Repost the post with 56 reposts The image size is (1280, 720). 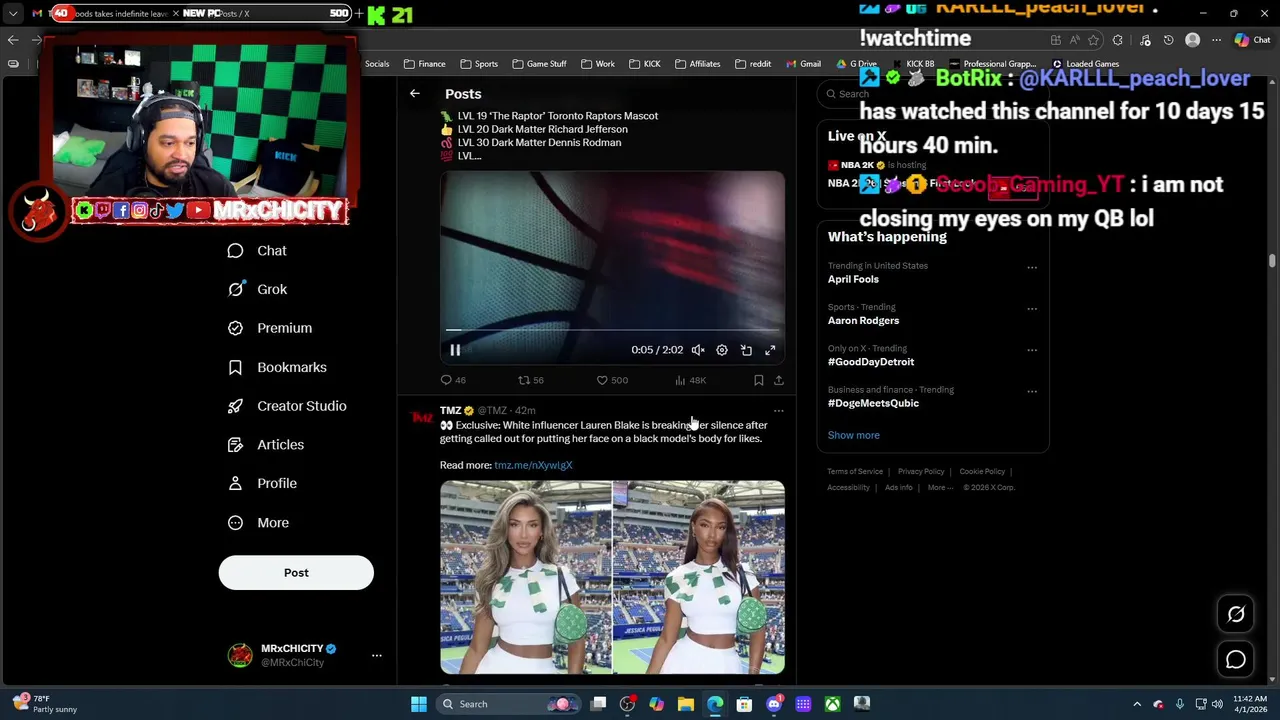(530, 380)
